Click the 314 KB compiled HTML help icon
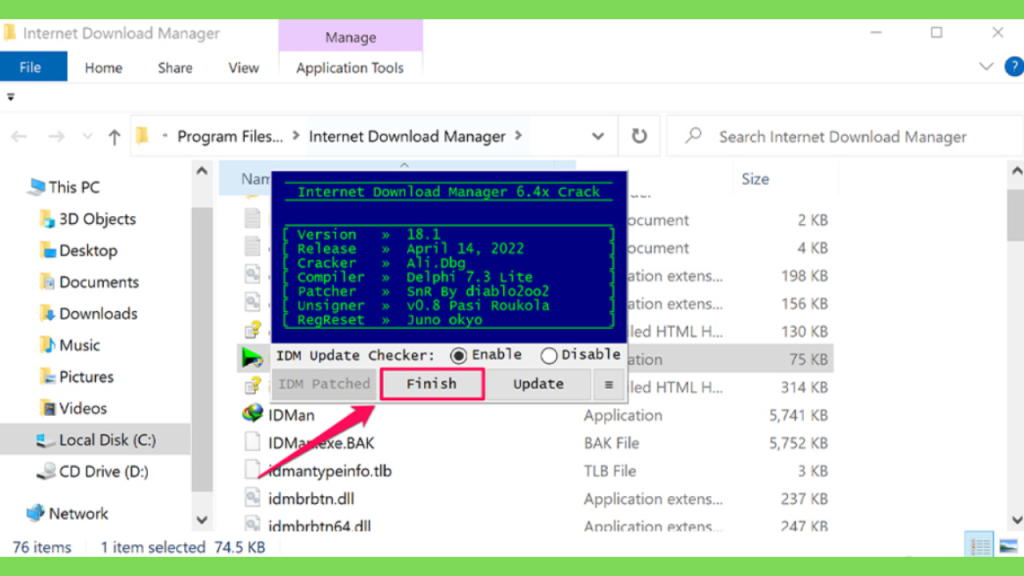The height and width of the screenshot is (576, 1024). [x=253, y=386]
